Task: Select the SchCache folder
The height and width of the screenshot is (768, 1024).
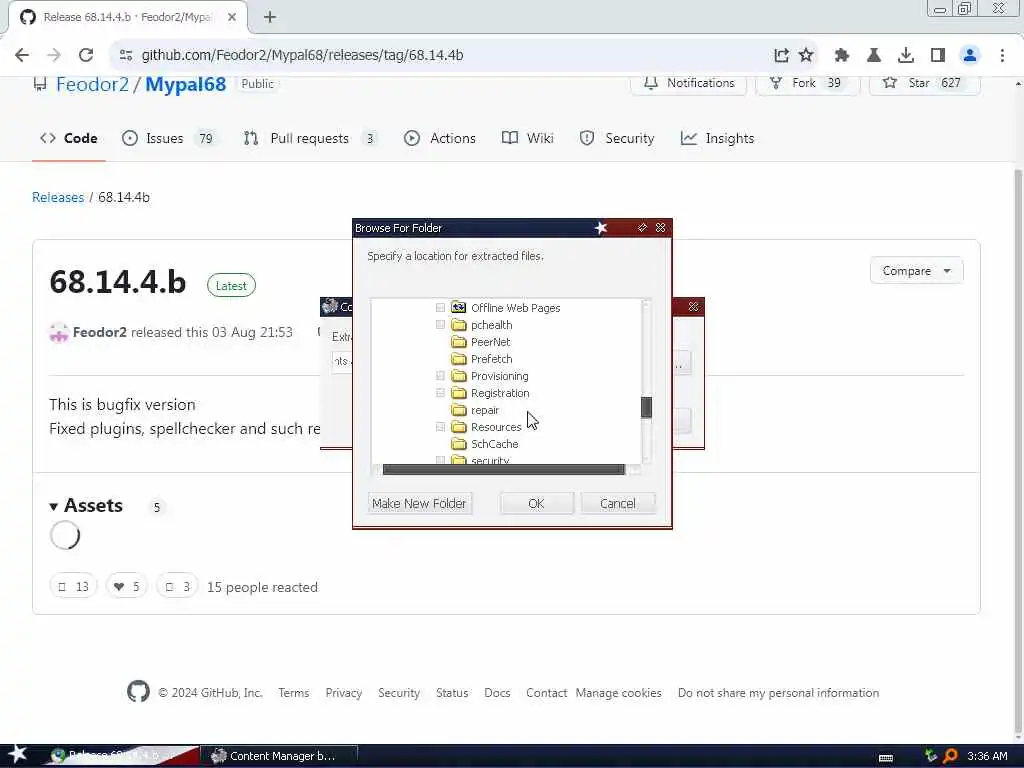Action: click(494, 443)
